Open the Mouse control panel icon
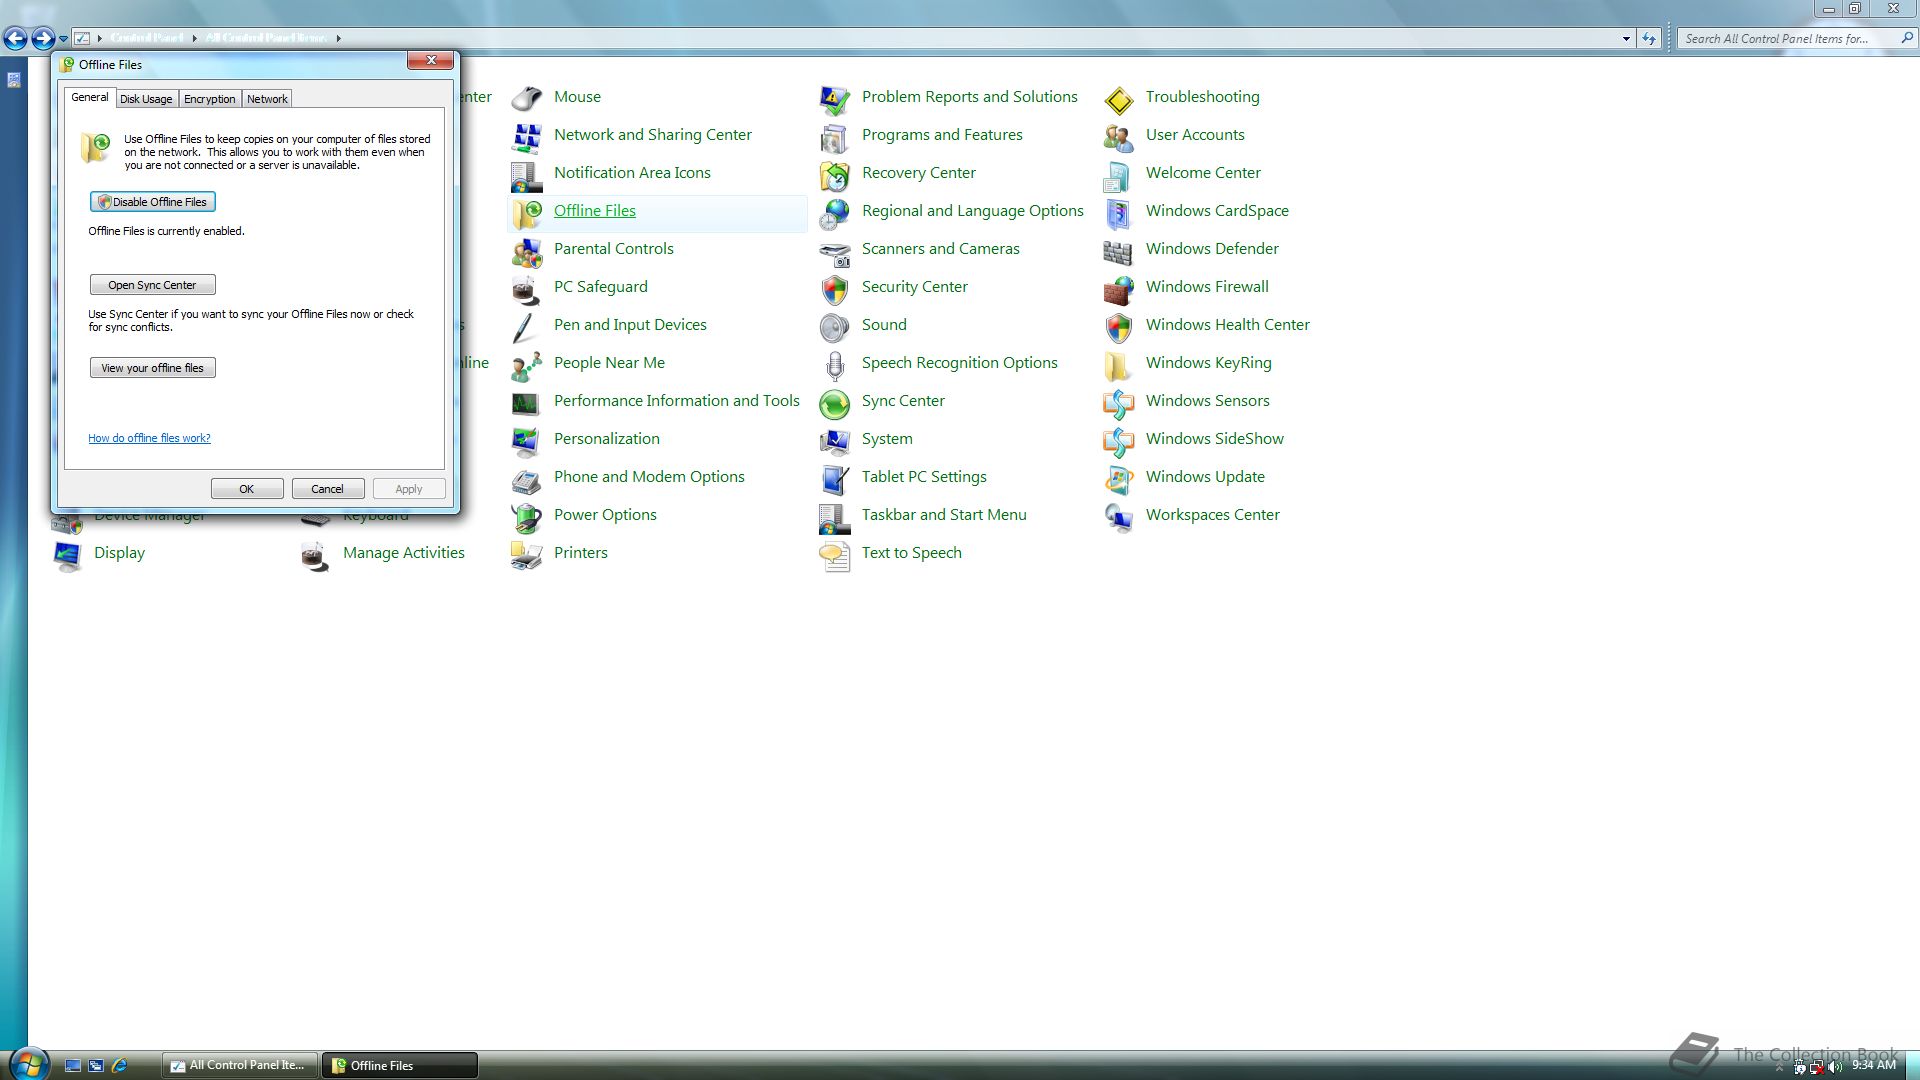The image size is (1920, 1080). pyautogui.click(x=527, y=97)
